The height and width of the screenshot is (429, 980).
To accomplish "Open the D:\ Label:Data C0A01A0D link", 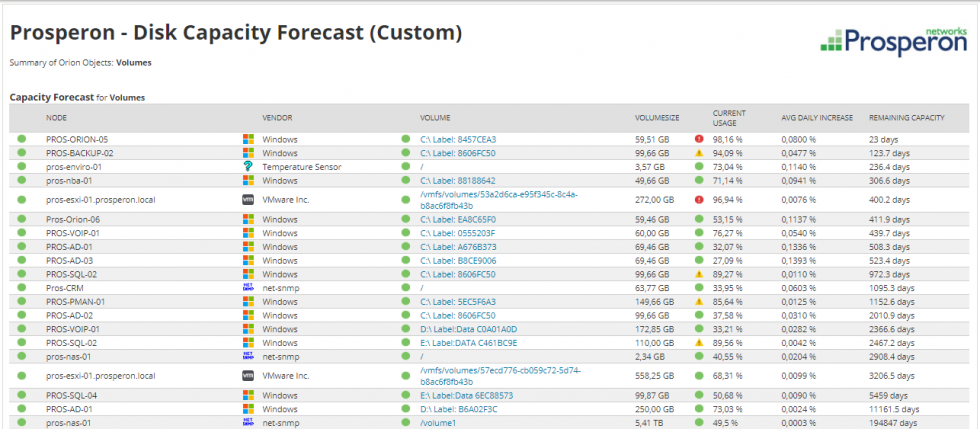I will (x=468, y=329).
